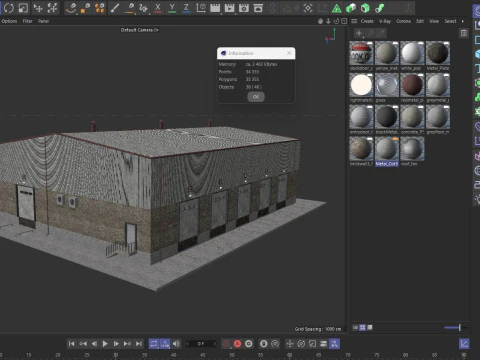Viewport: 480px width, 360px height.
Task: Click the render view clapperboard icon
Action: coord(215,8)
